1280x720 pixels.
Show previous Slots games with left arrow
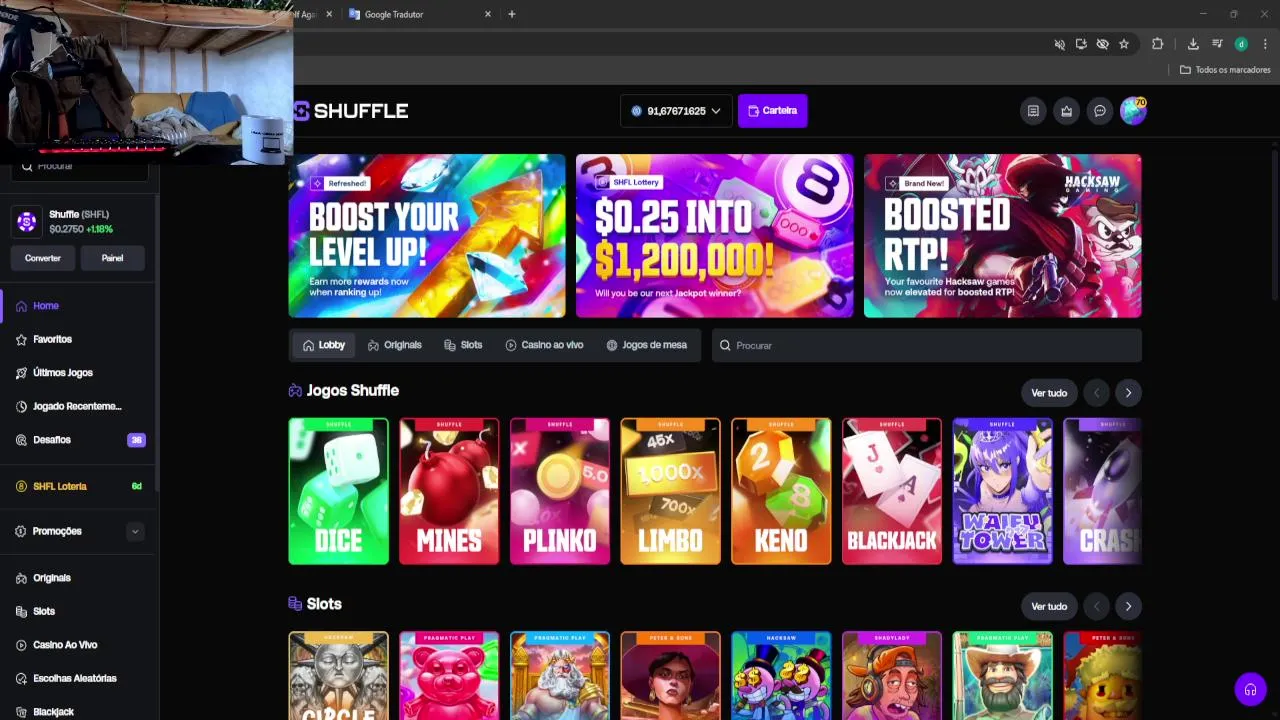tap(1096, 606)
